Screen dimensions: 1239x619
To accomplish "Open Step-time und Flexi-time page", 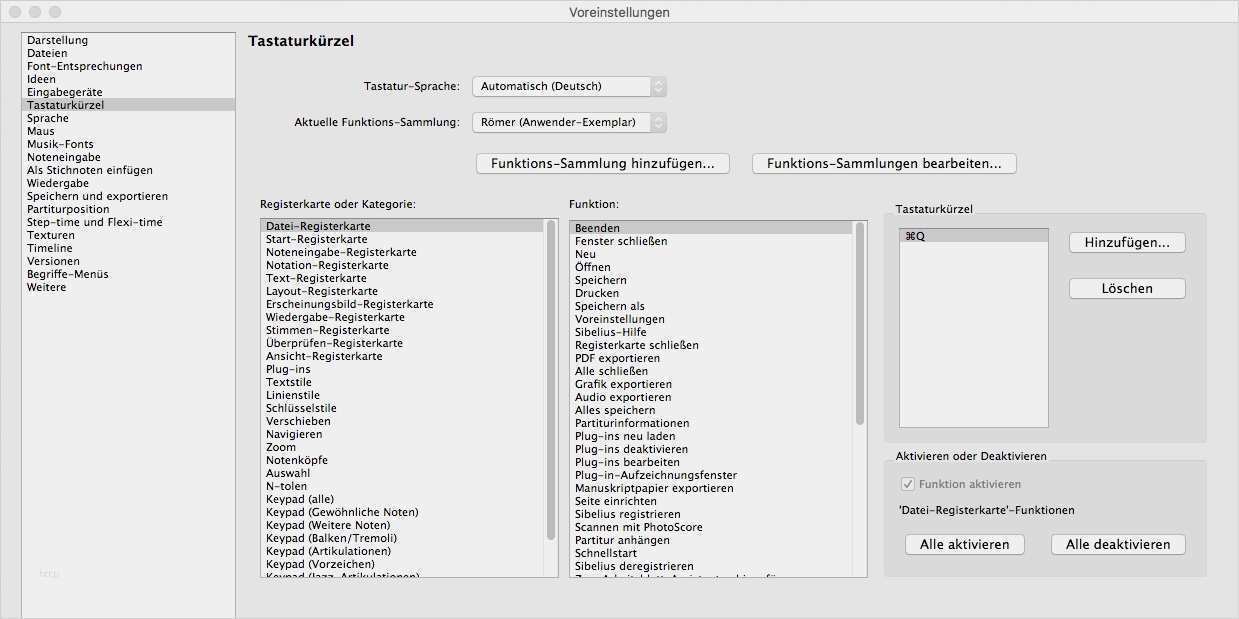I will click(x=128, y=222).
